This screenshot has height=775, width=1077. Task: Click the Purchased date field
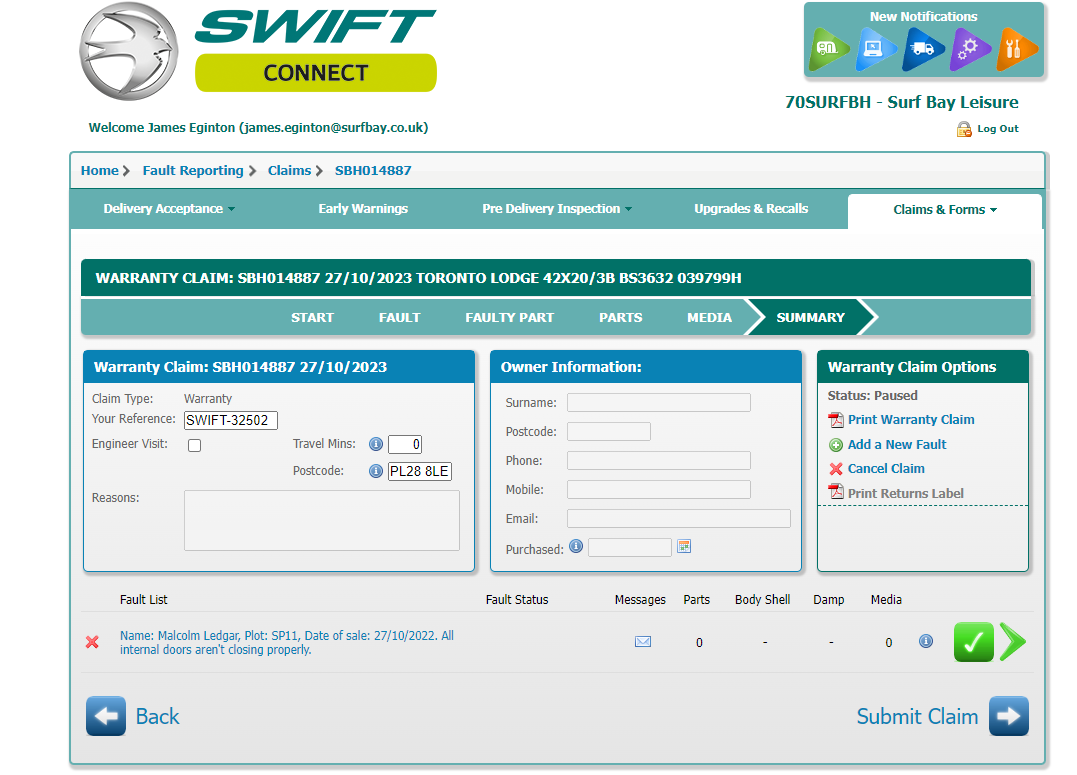click(630, 548)
